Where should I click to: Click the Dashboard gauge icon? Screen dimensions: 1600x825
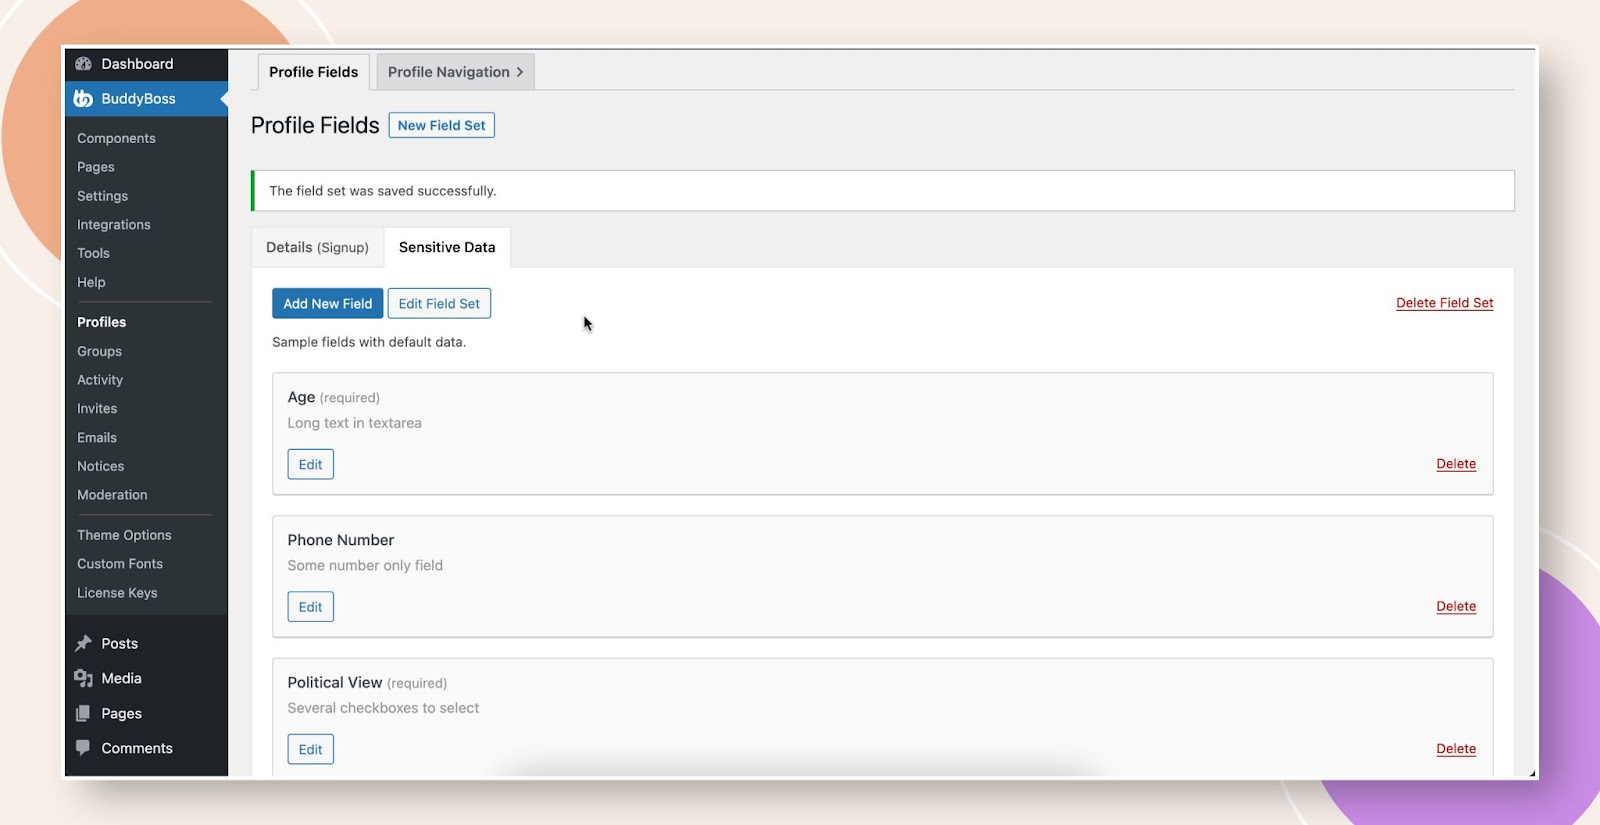tap(83, 64)
